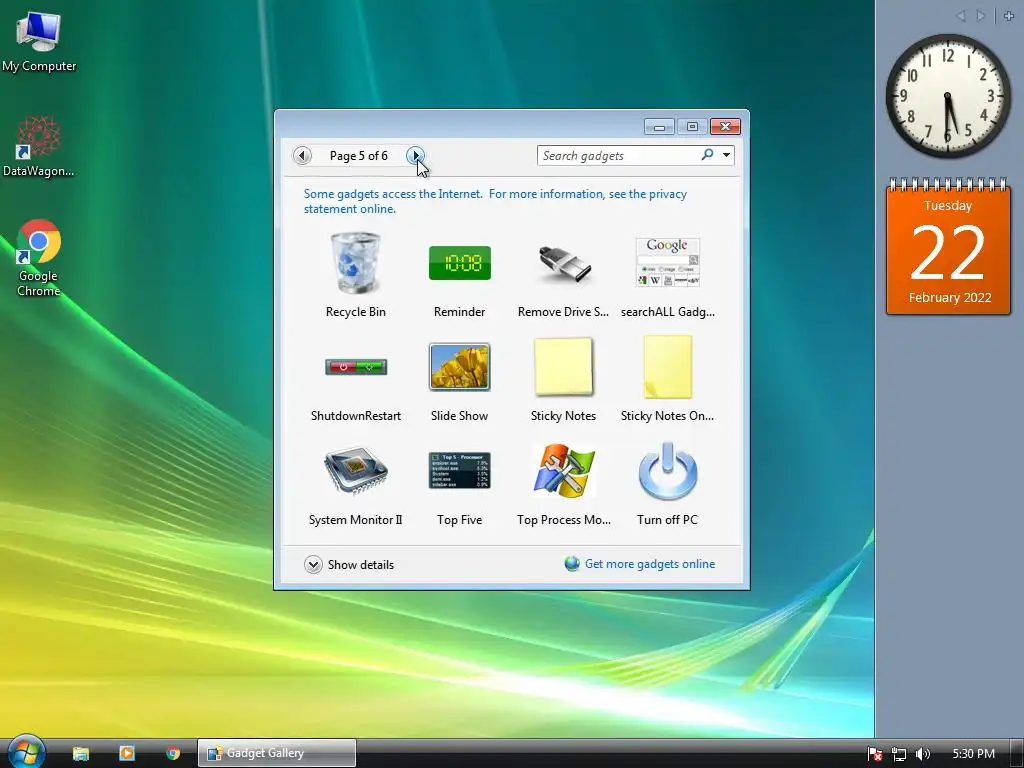Image resolution: width=1024 pixels, height=768 pixels.
Task: Click the sidebar clock gadget
Action: click(948, 96)
